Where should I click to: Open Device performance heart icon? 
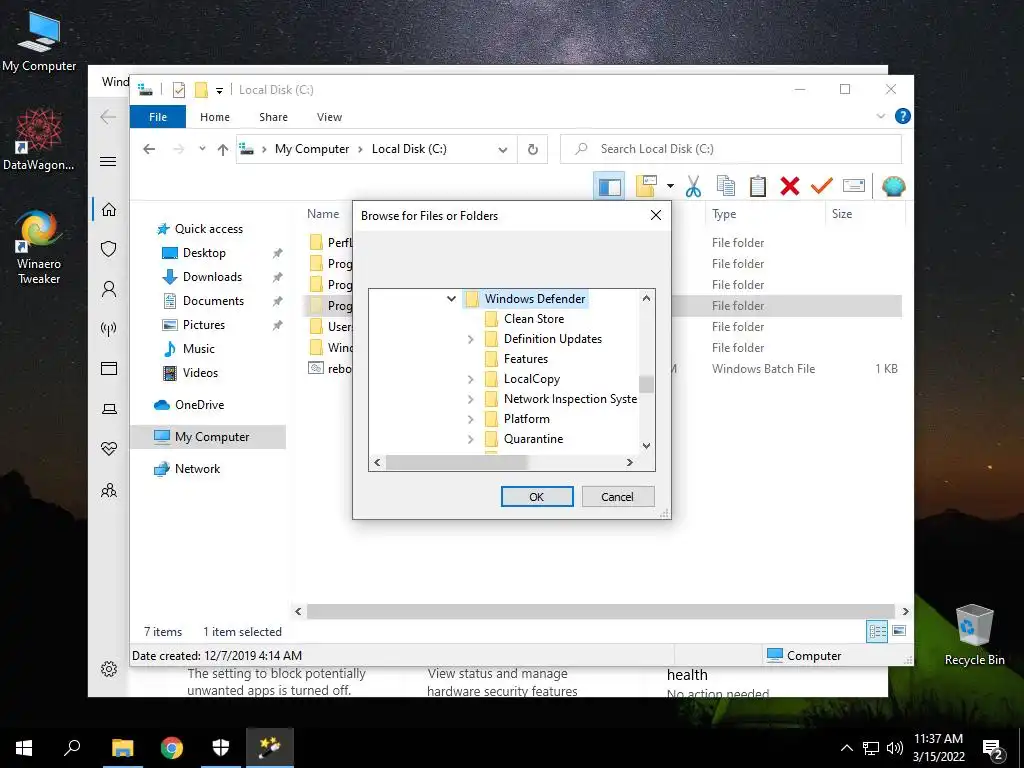109,449
